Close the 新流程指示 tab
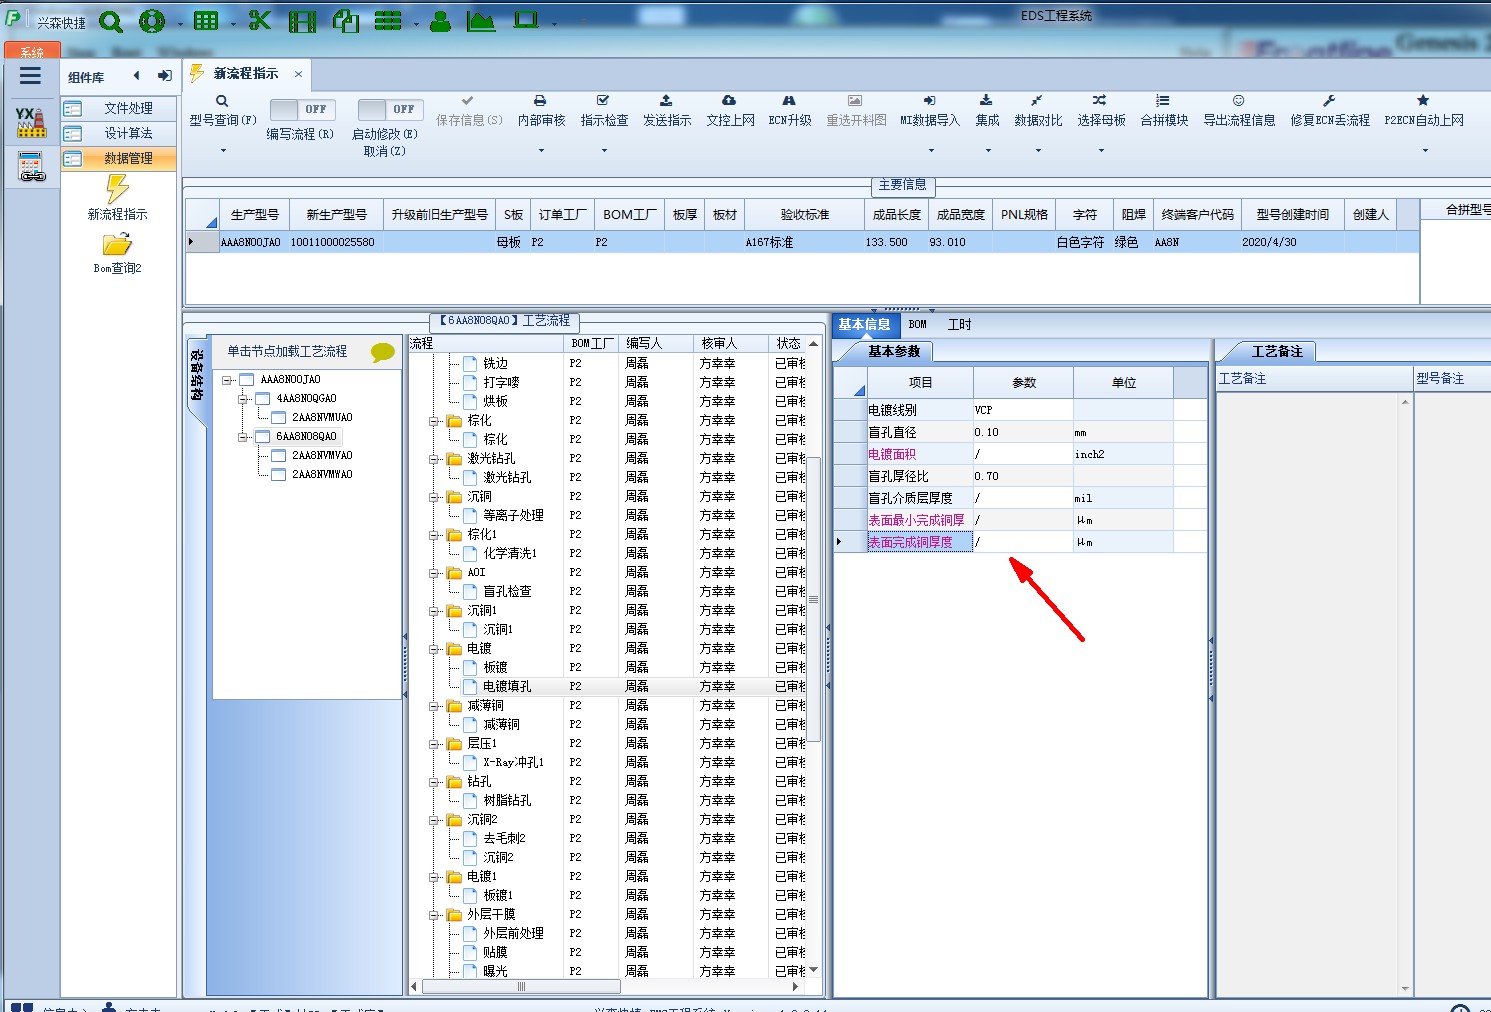Viewport: 1491px width, 1012px height. pyautogui.click(x=298, y=74)
